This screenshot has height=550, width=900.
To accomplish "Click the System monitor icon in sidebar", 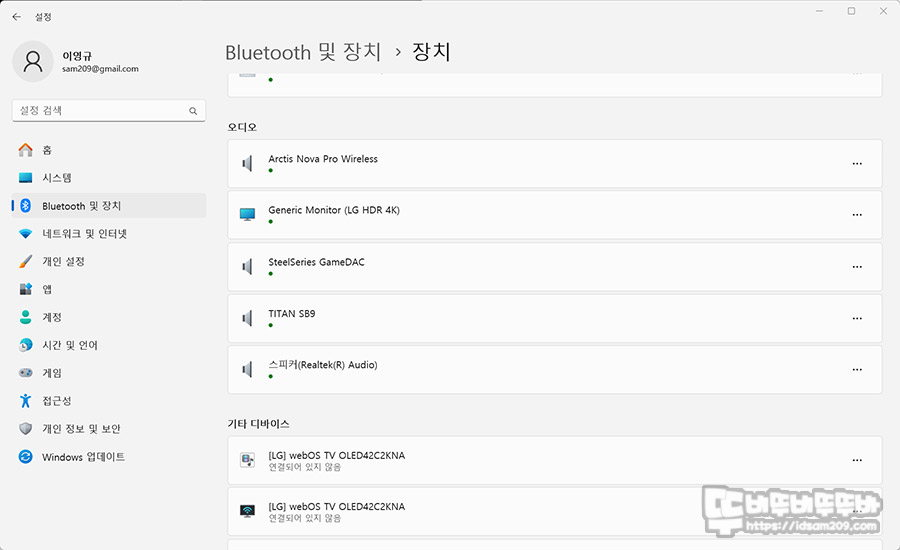I will pyautogui.click(x=25, y=178).
